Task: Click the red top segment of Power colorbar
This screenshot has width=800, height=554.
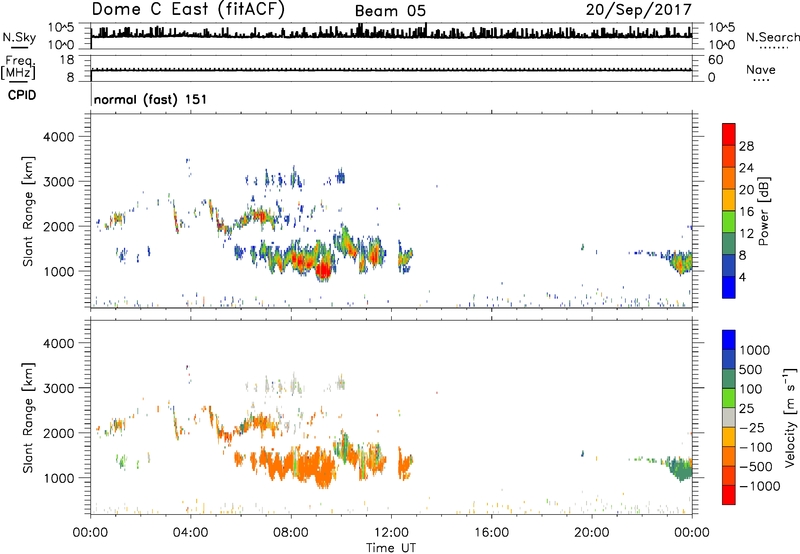Action: pos(729,135)
